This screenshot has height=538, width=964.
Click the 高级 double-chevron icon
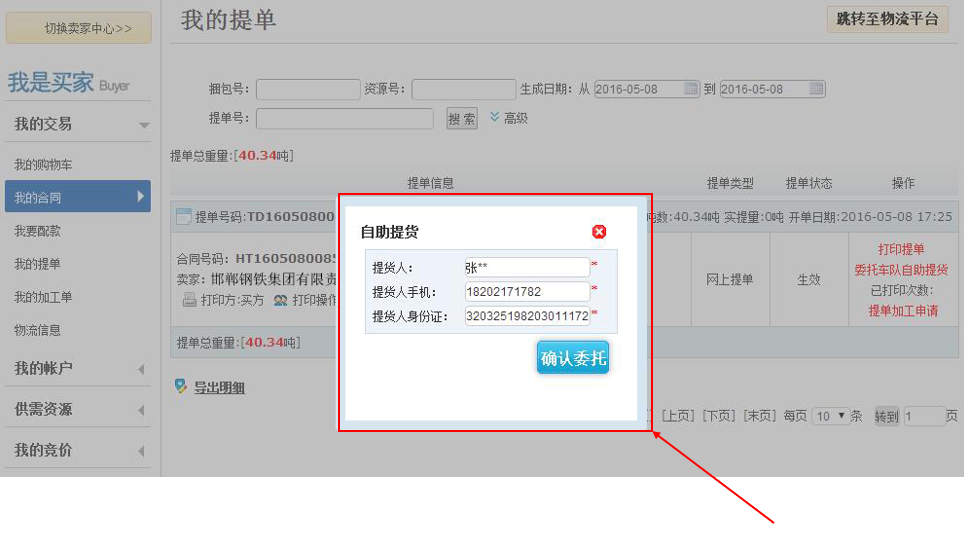494,118
